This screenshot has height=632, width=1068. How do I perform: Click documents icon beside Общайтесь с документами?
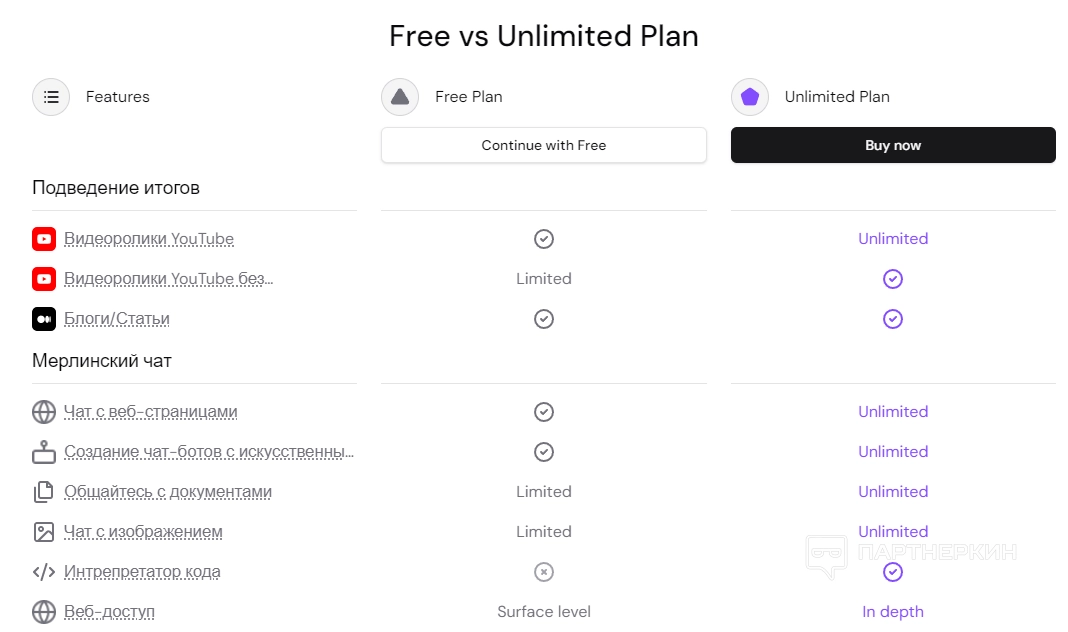tap(44, 492)
